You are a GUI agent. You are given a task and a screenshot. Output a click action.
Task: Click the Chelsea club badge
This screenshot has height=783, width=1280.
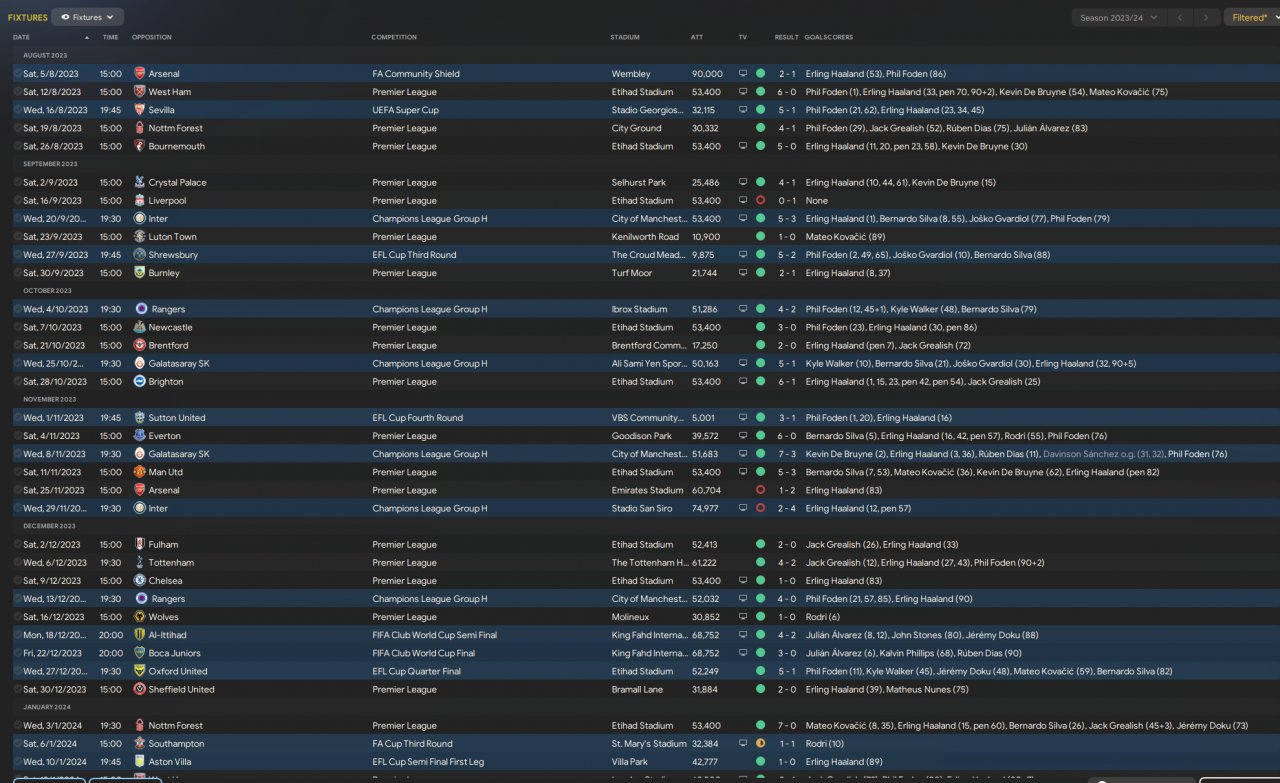(139, 581)
